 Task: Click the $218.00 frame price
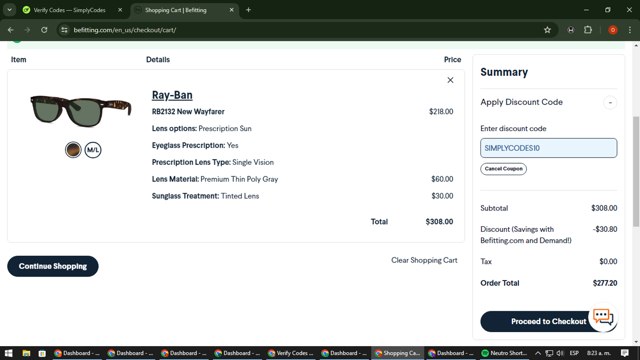click(x=441, y=111)
